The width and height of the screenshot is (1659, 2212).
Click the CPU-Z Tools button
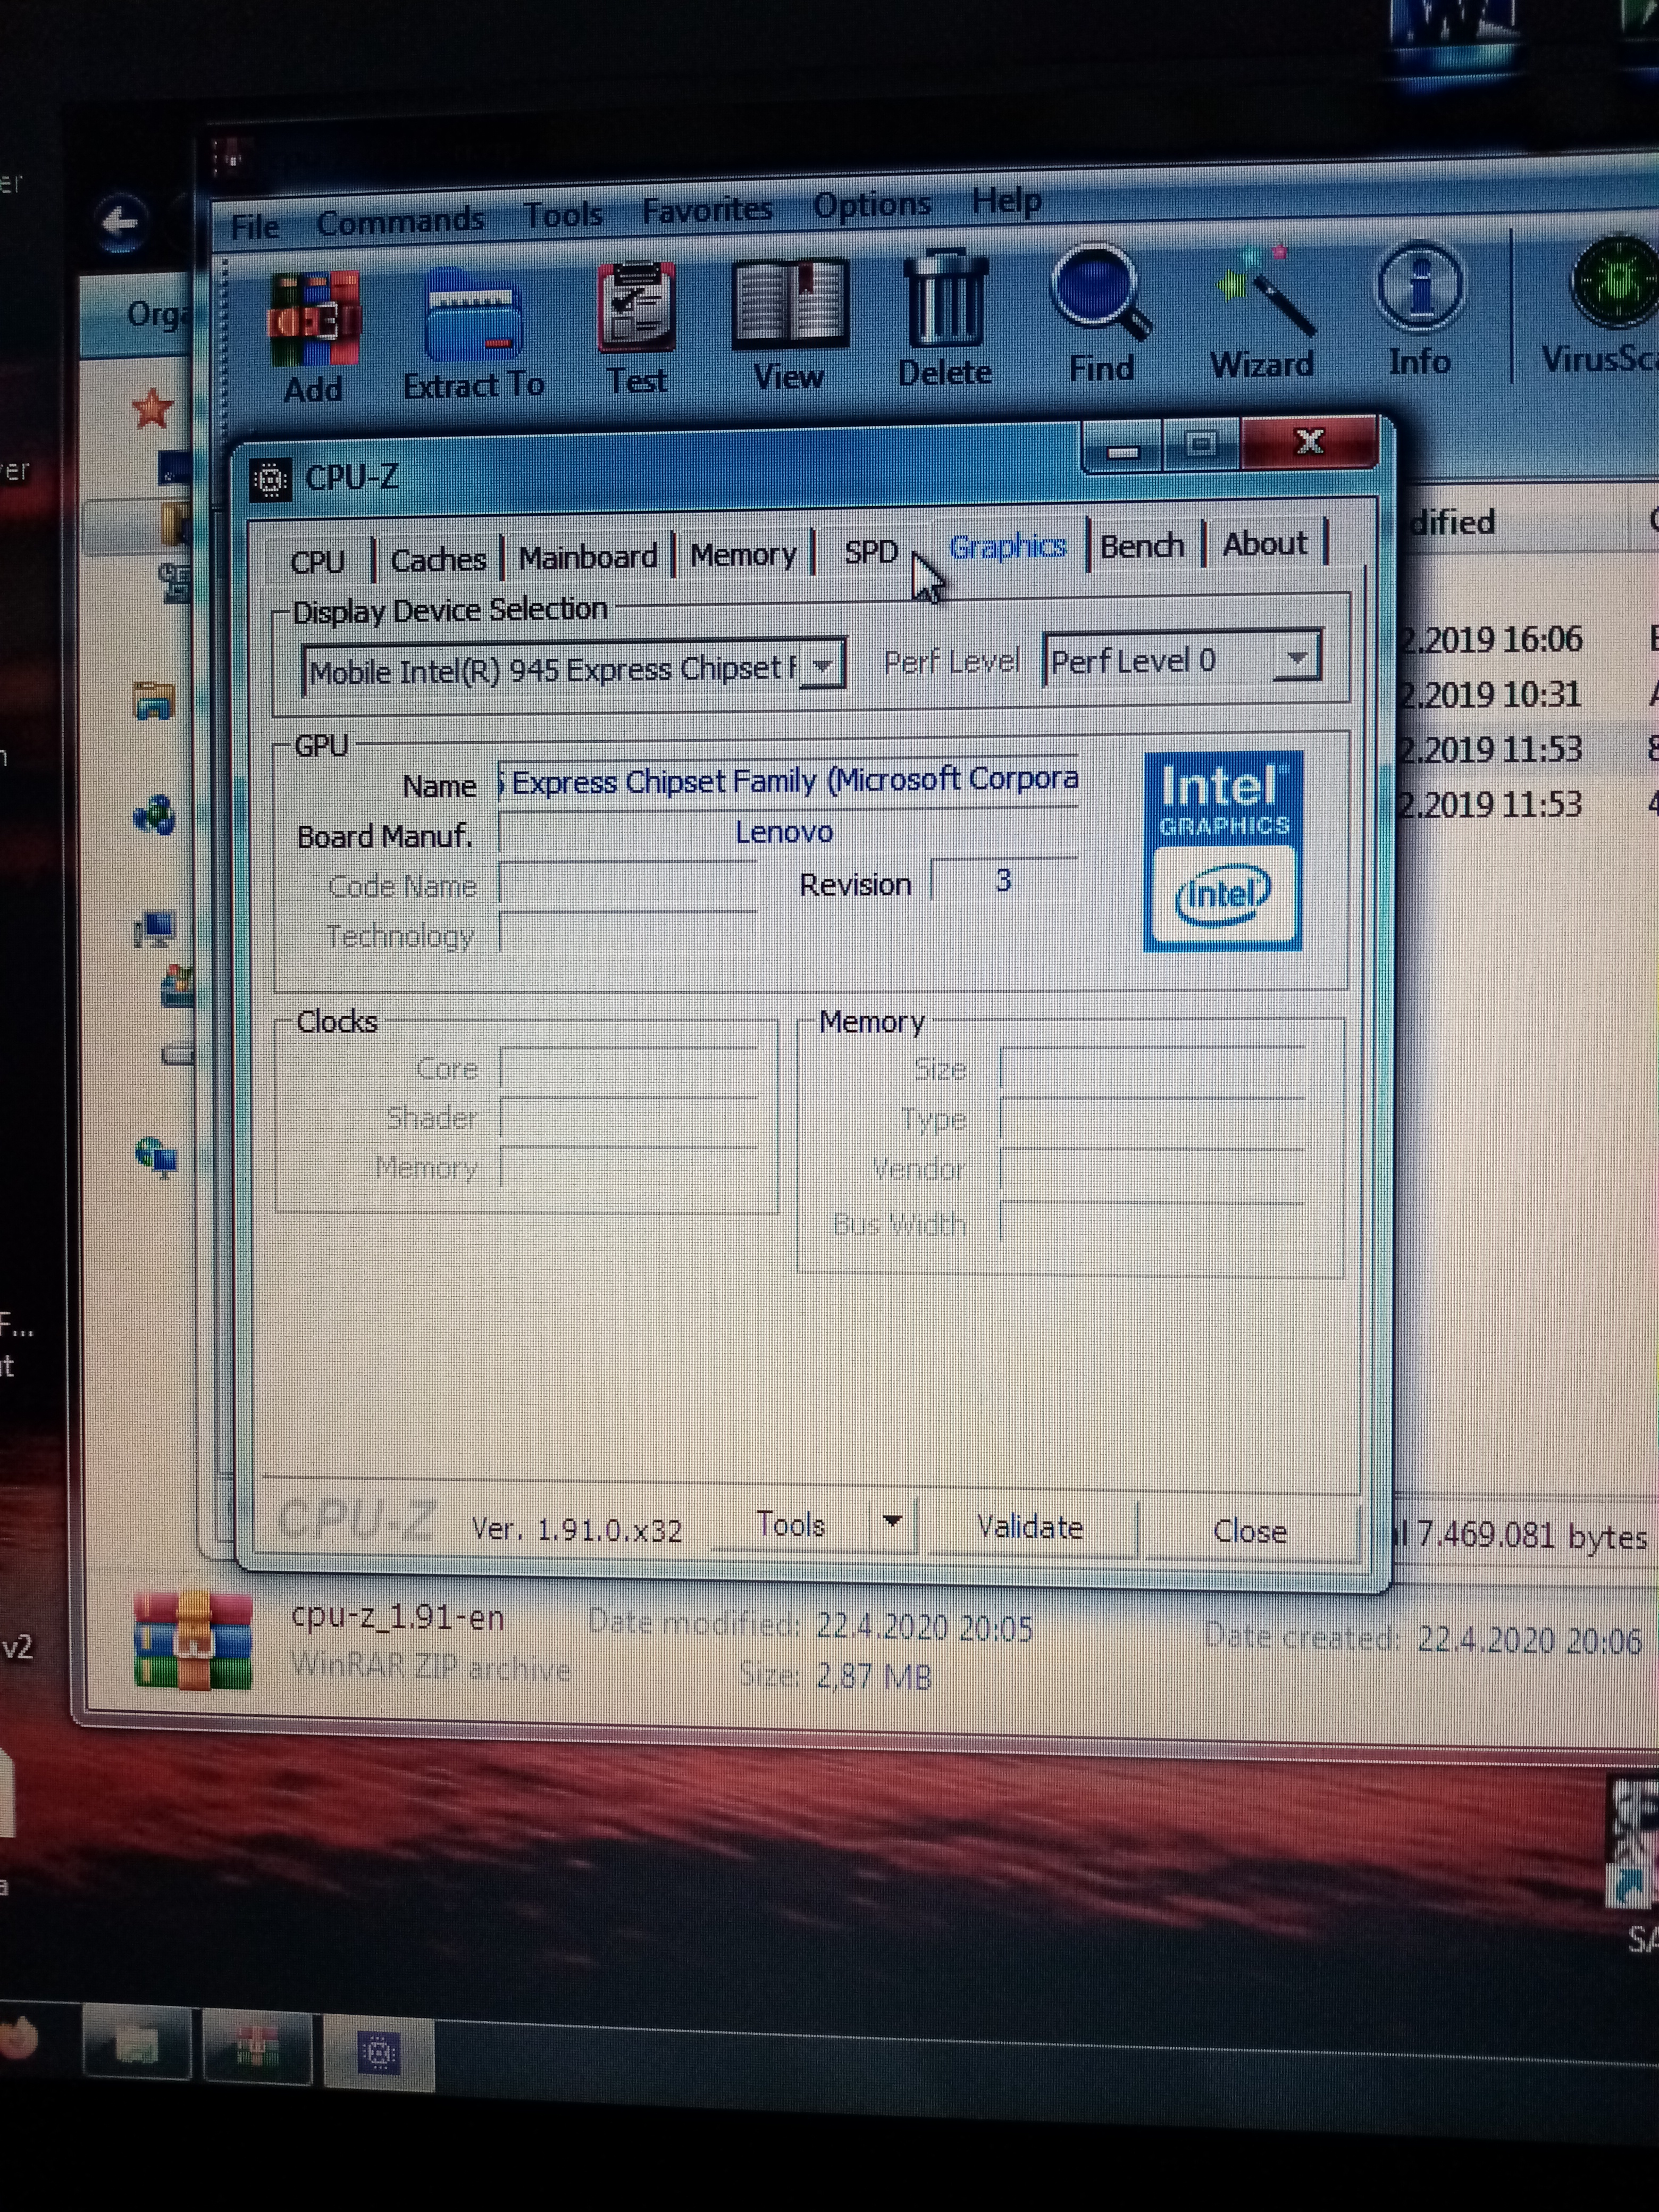pyautogui.click(x=791, y=1524)
